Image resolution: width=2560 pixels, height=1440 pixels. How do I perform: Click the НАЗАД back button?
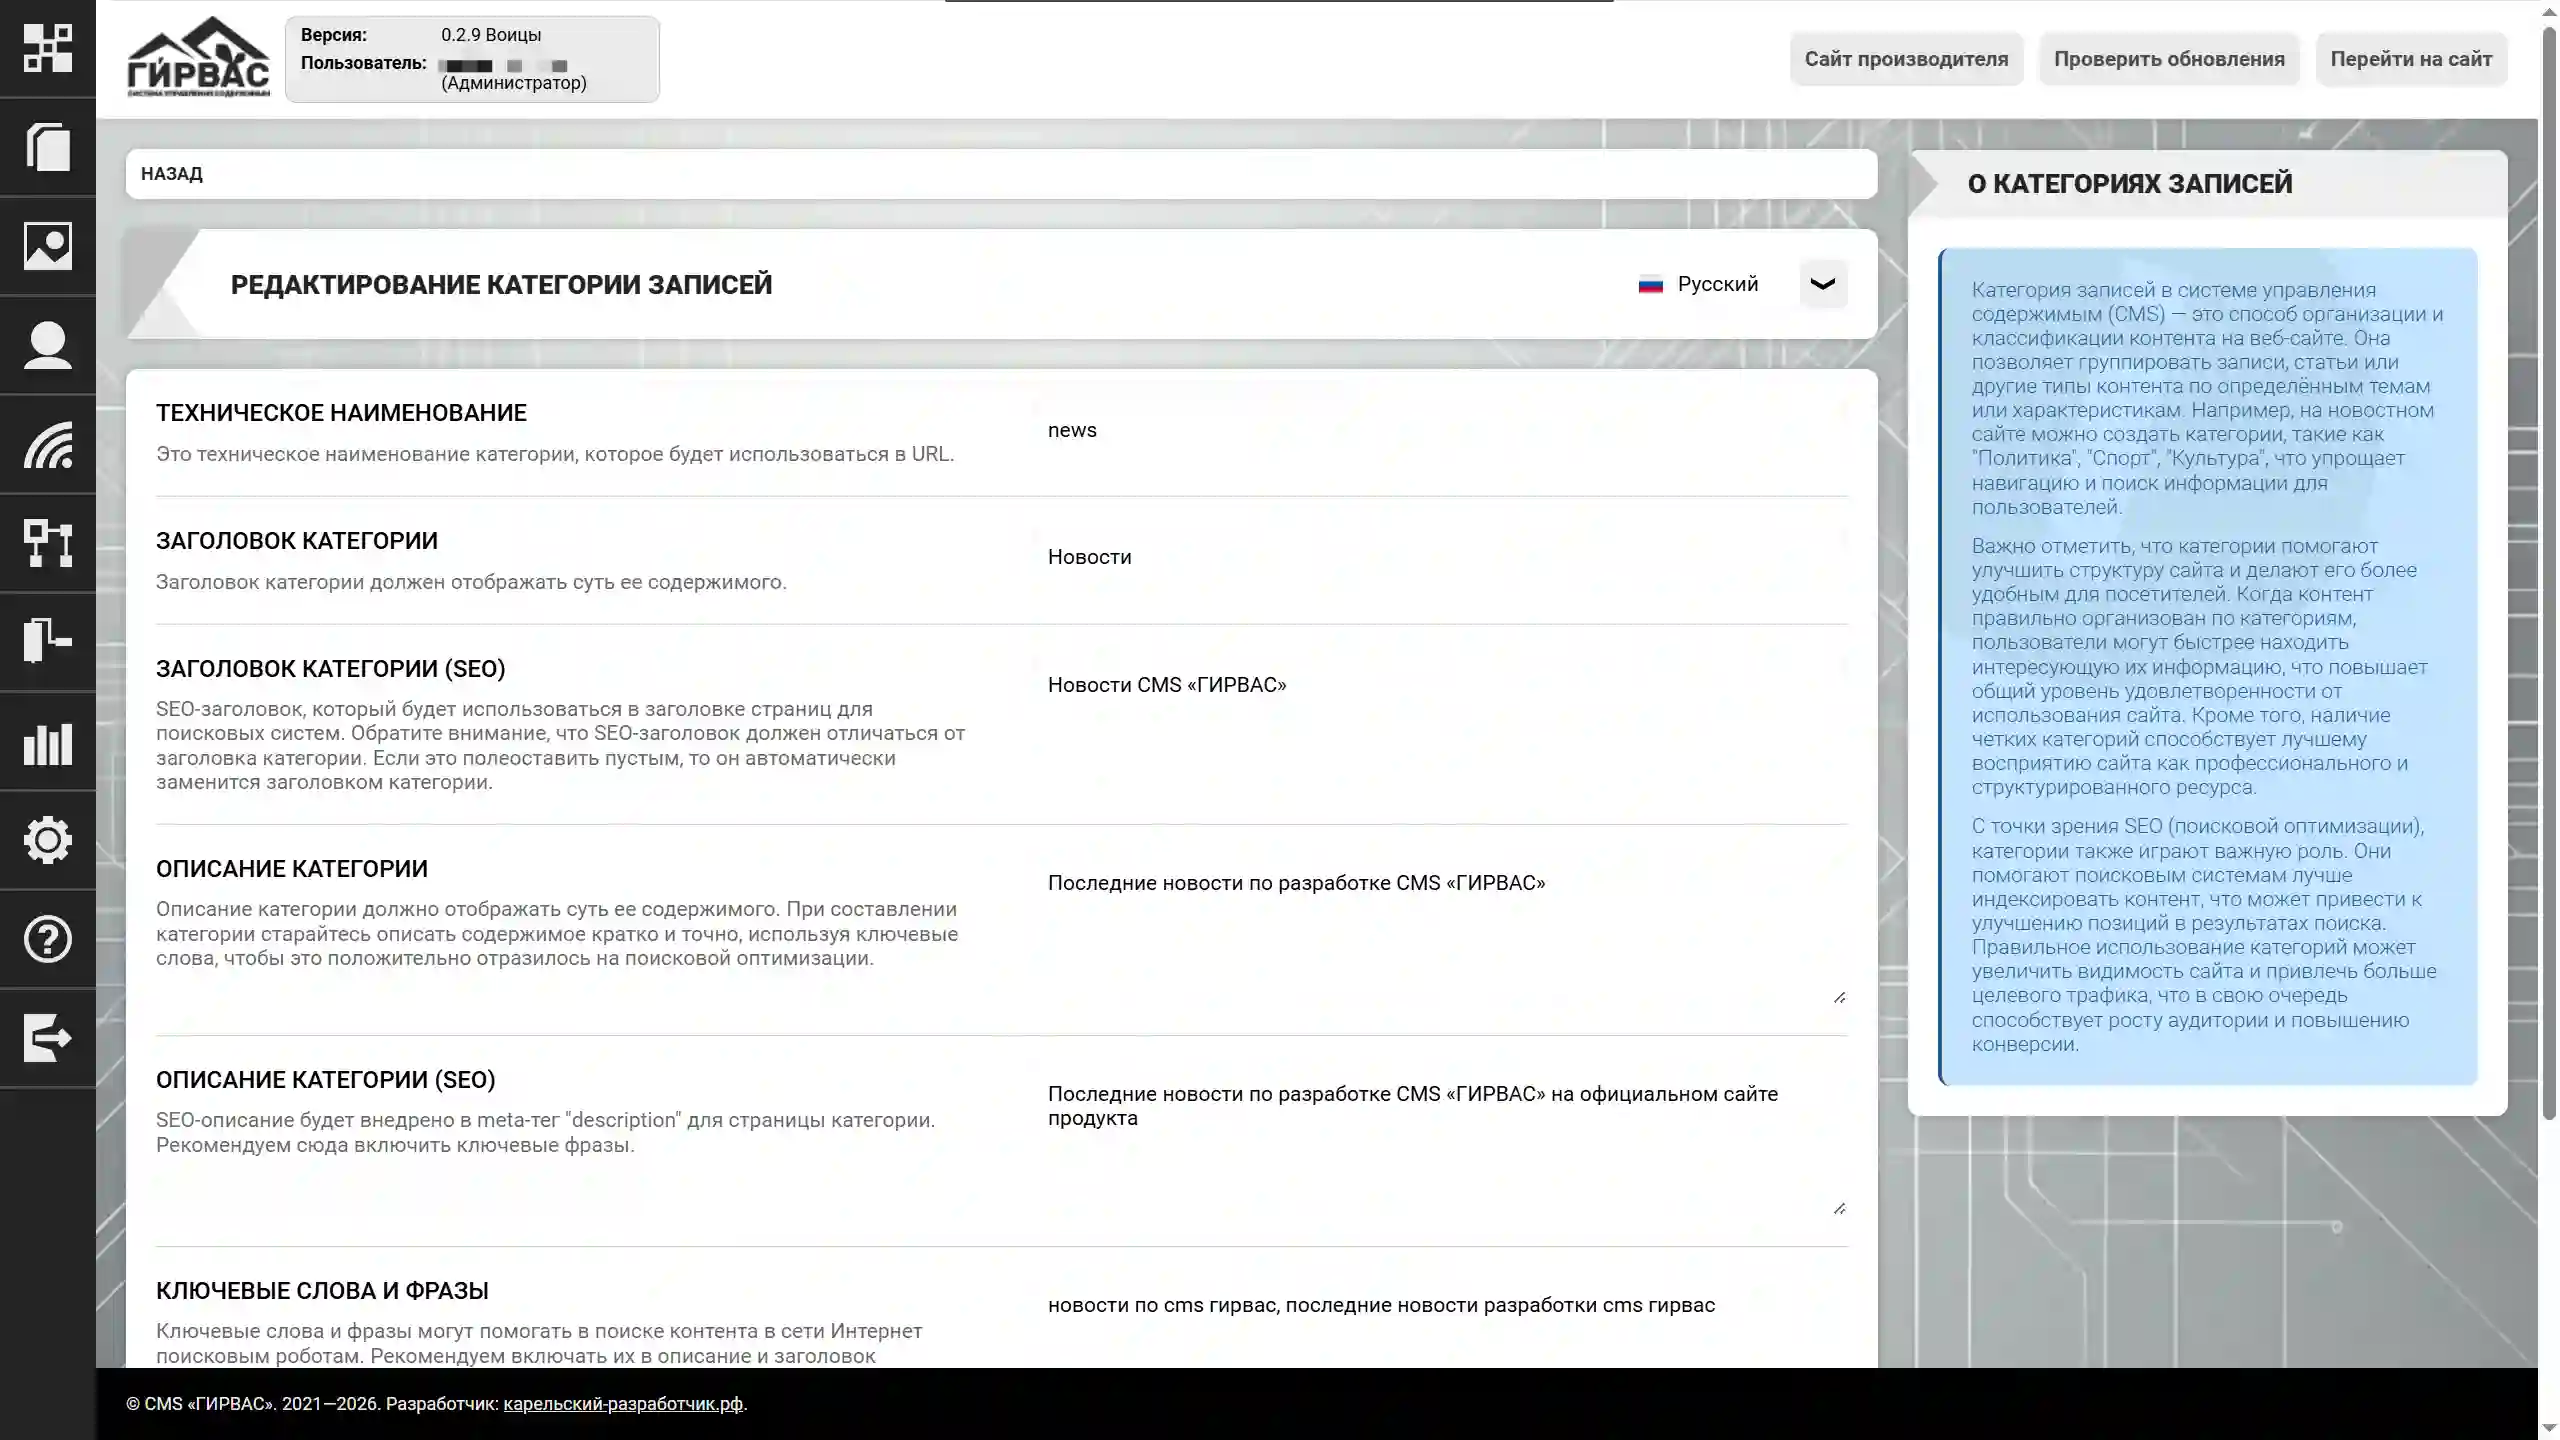point(172,173)
